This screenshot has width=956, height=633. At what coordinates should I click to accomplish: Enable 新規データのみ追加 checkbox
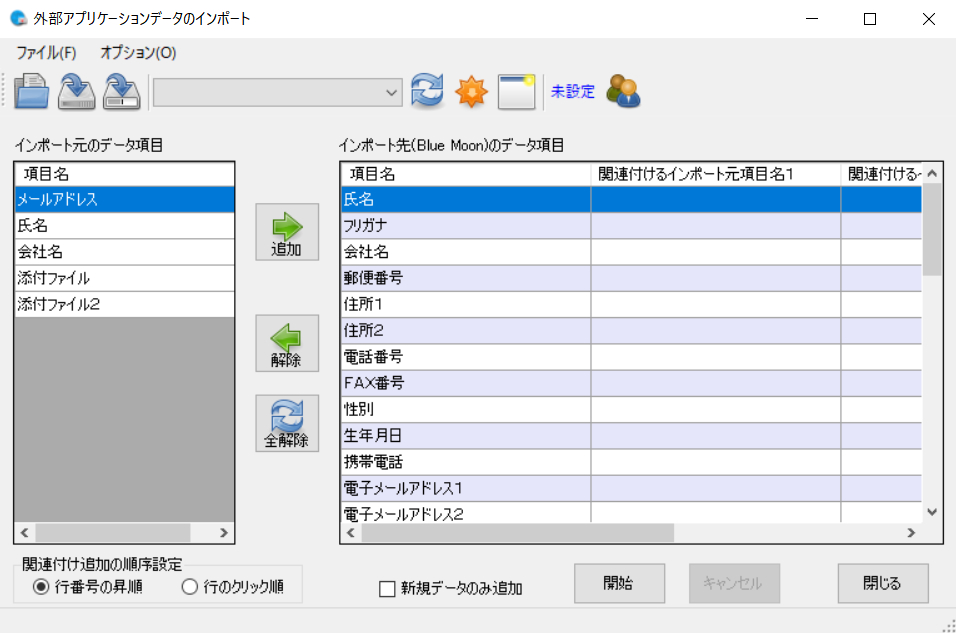(388, 589)
